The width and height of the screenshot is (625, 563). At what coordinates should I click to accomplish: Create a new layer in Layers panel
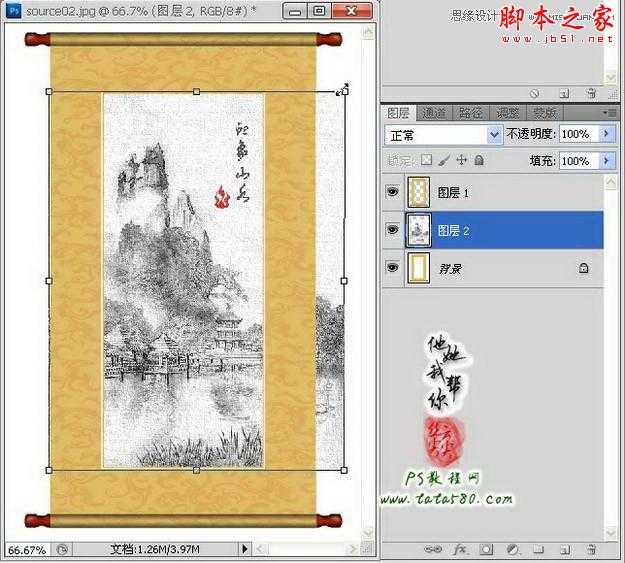565,550
